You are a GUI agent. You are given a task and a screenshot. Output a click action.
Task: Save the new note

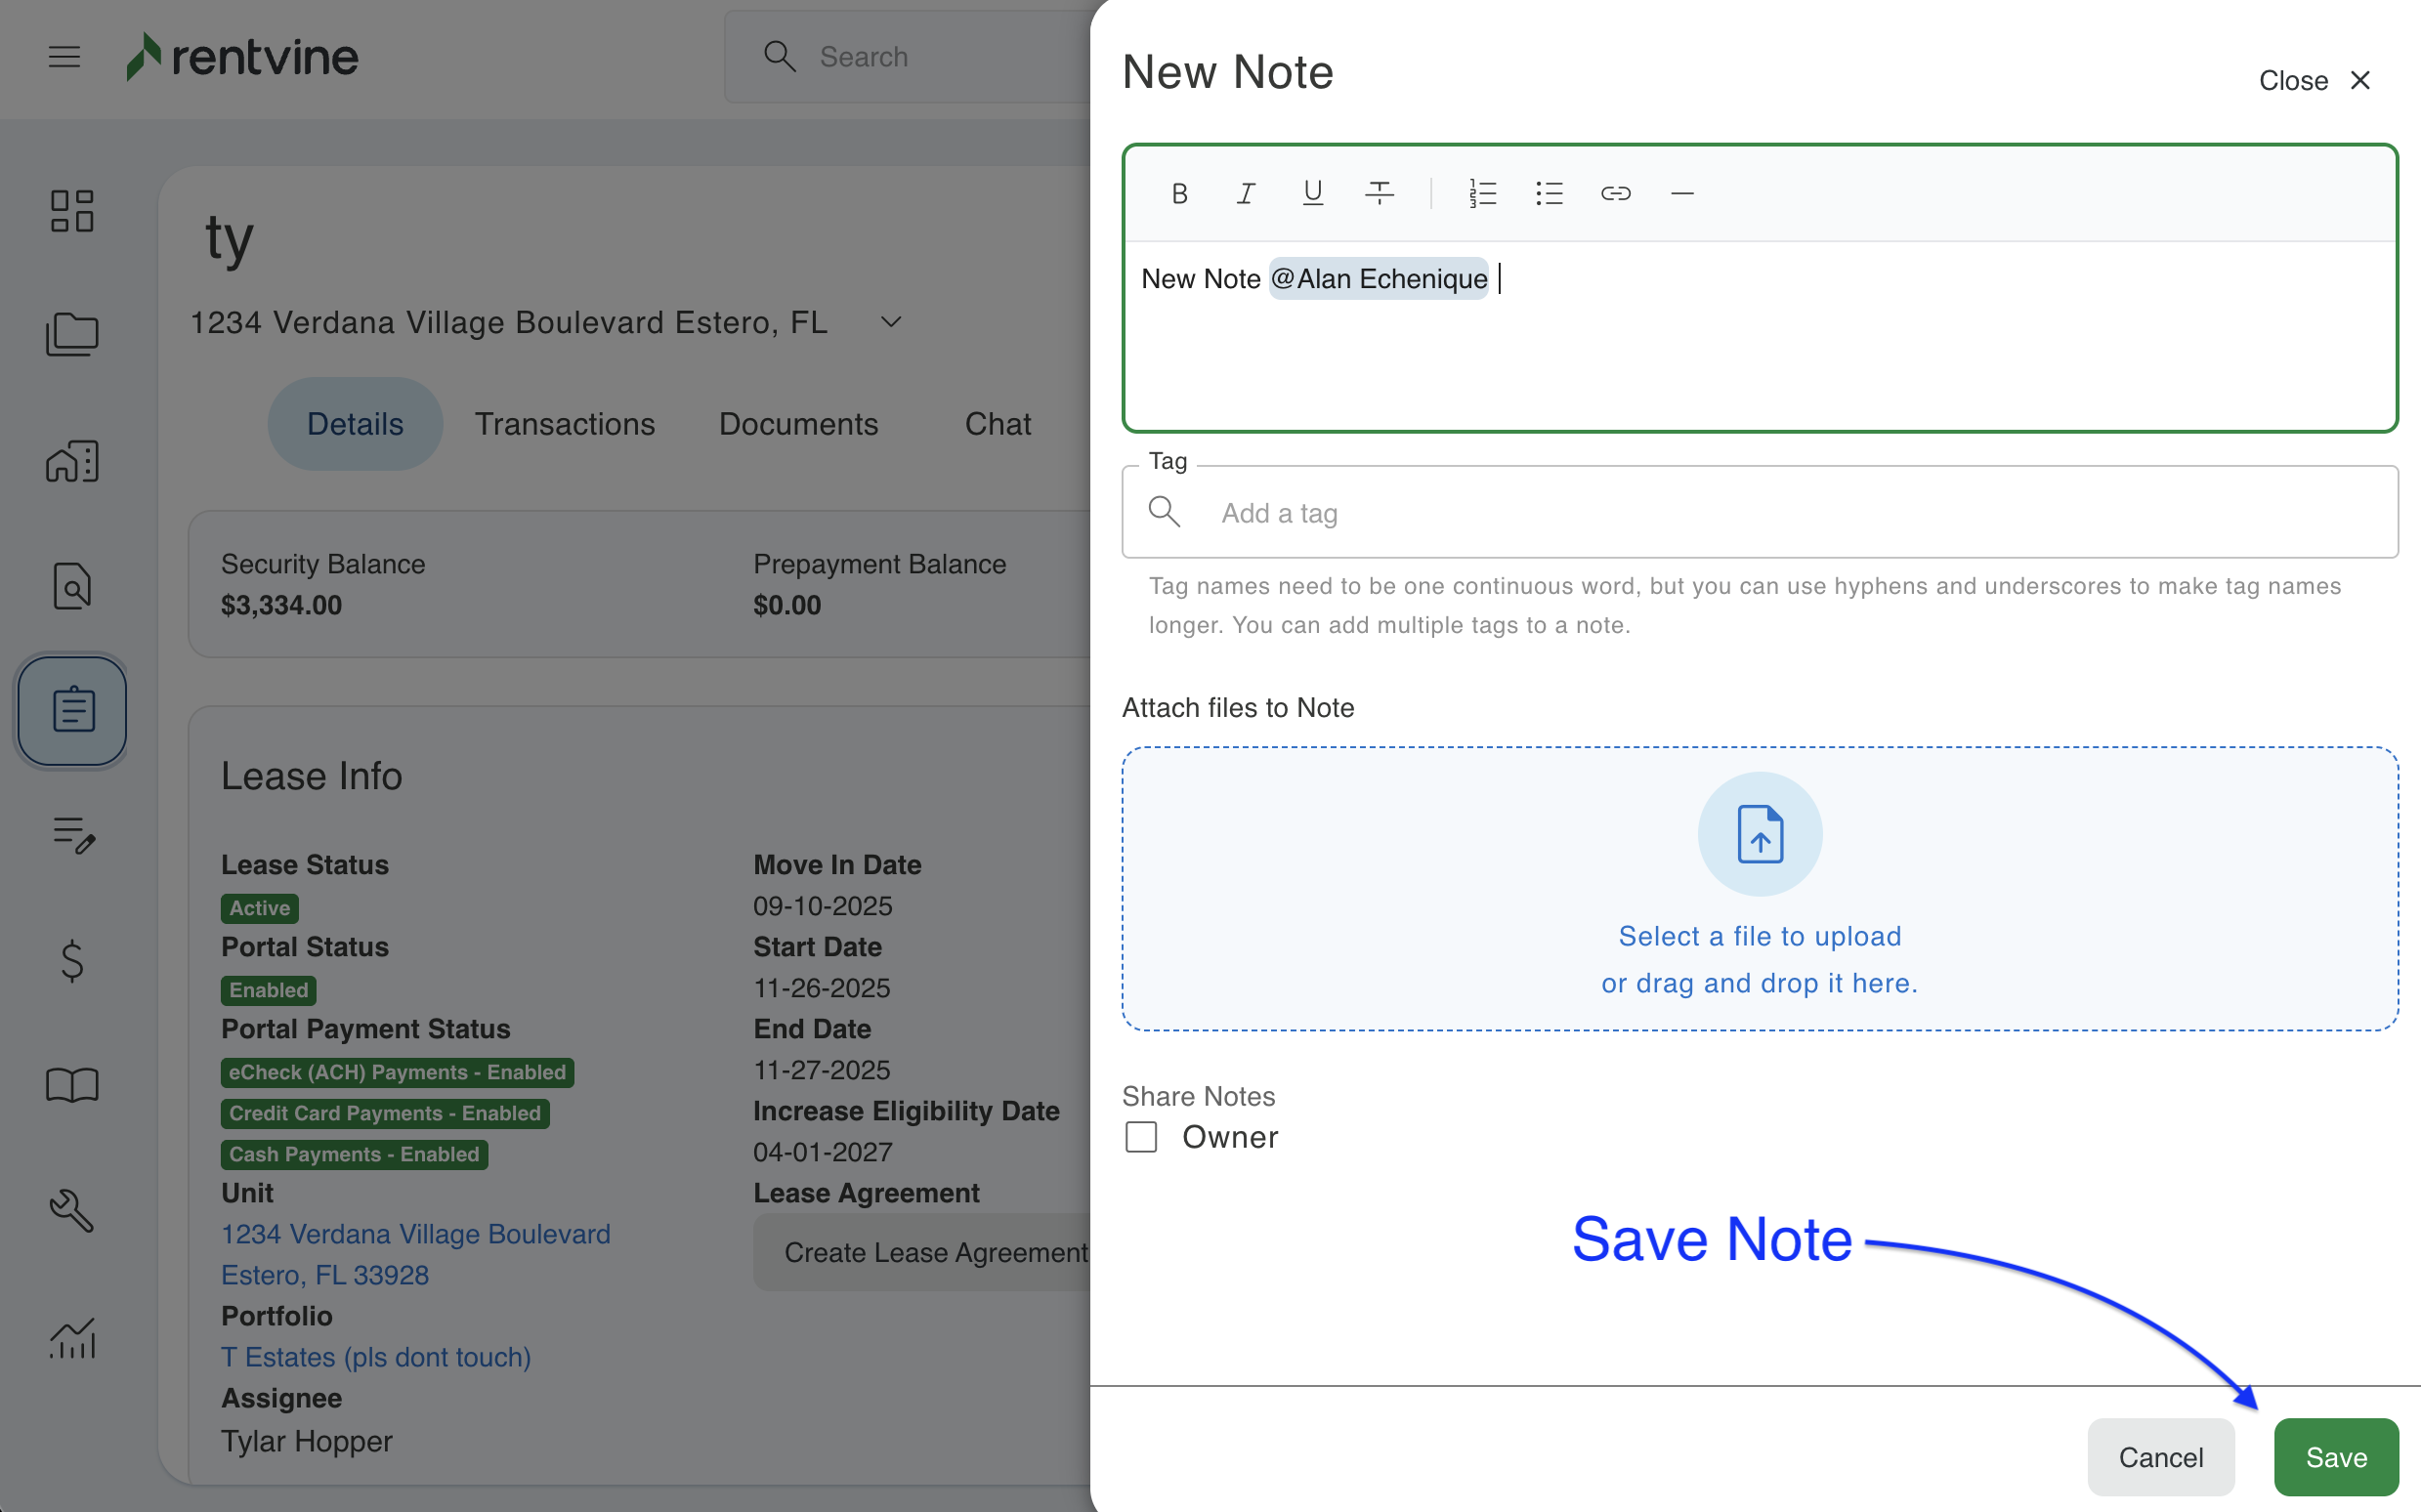(x=2335, y=1457)
